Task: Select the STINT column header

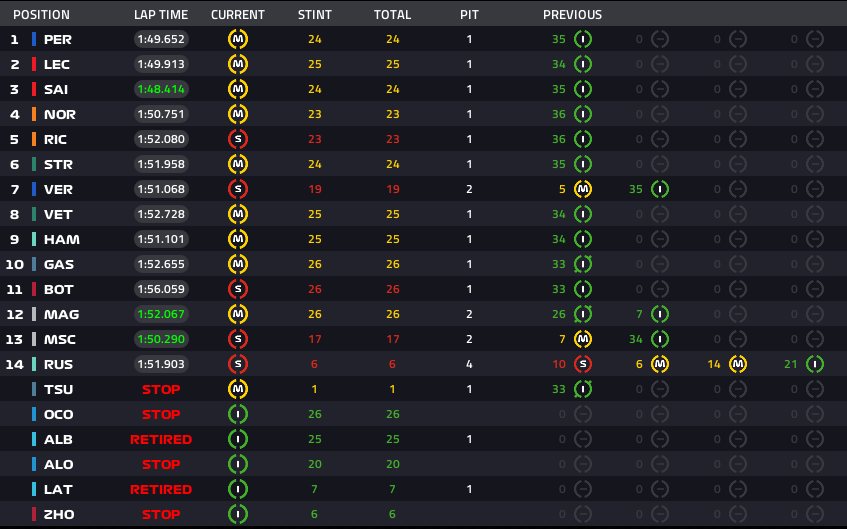Action: coord(315,15)
